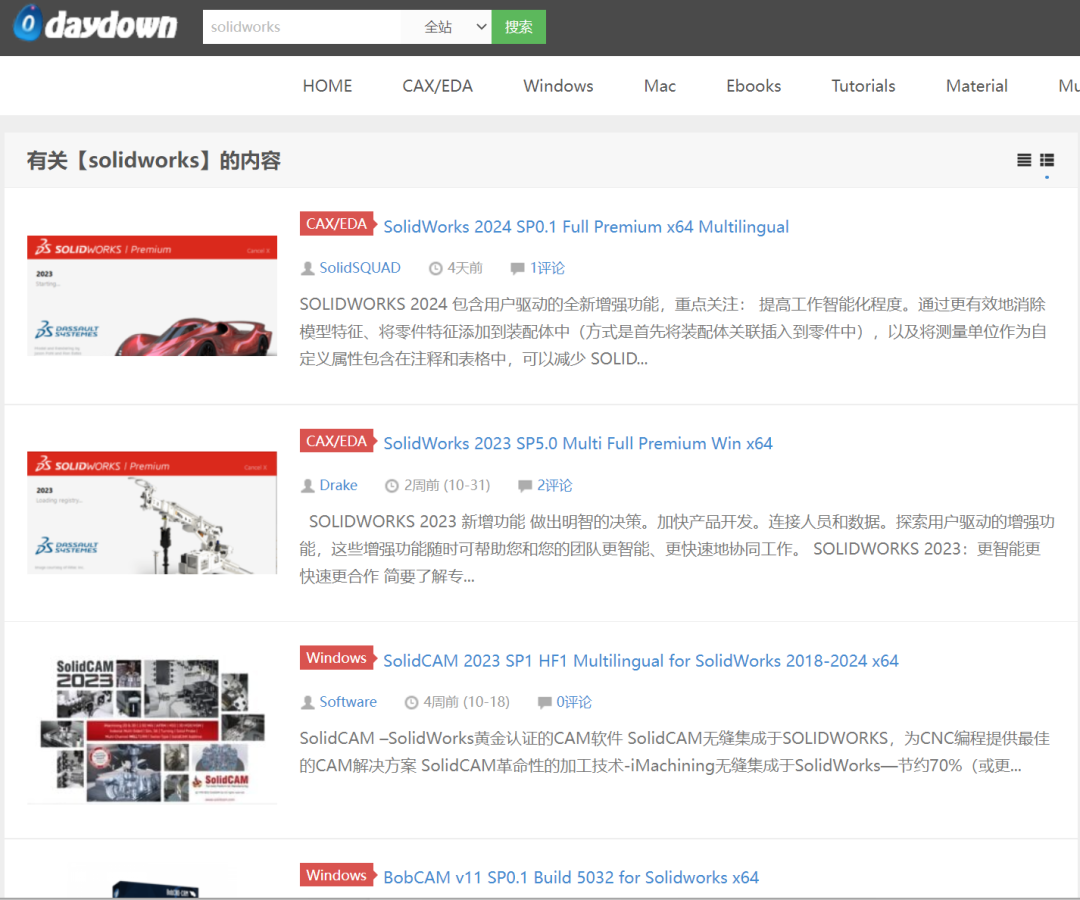Open the Mac navigation item
The width and height of the screenshot is (1080, 900).
tap(660, 86)
